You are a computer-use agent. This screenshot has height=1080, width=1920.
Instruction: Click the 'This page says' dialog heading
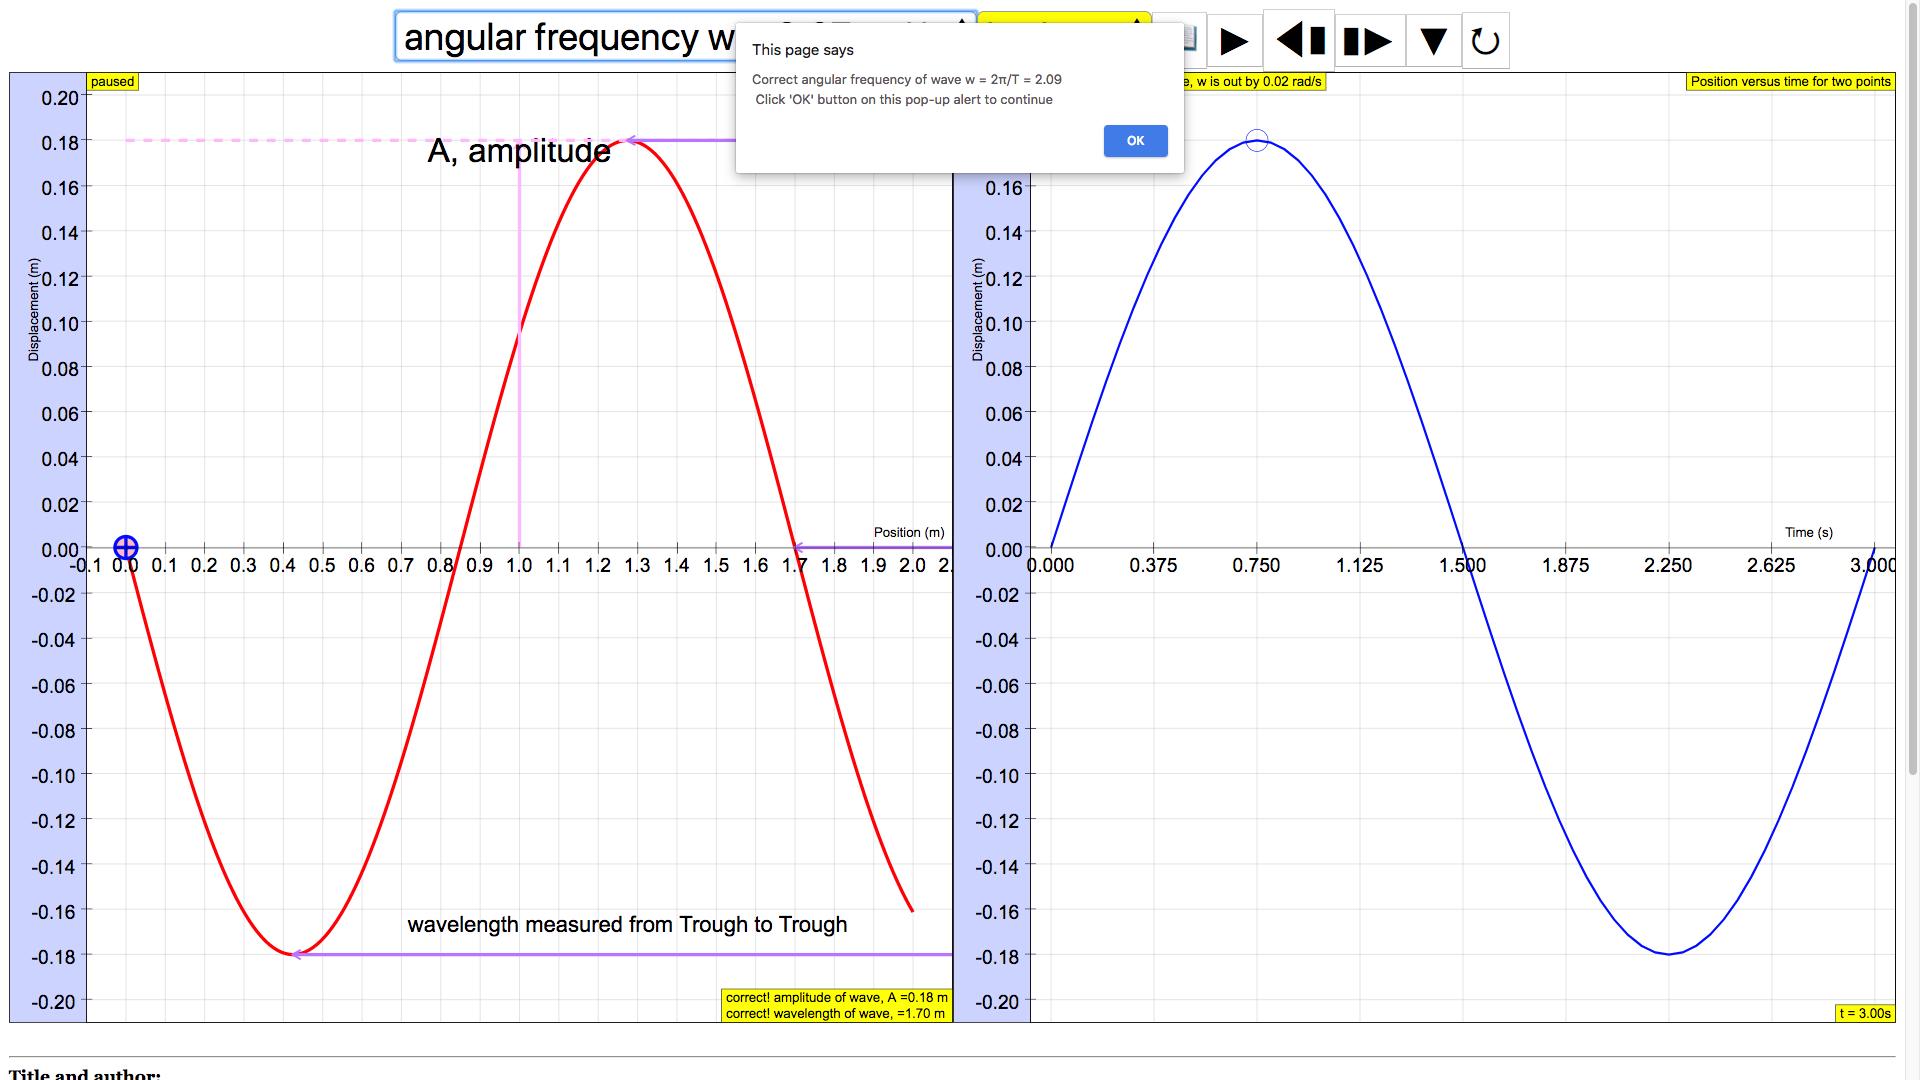pyautogui.click(x=803, y=50)
